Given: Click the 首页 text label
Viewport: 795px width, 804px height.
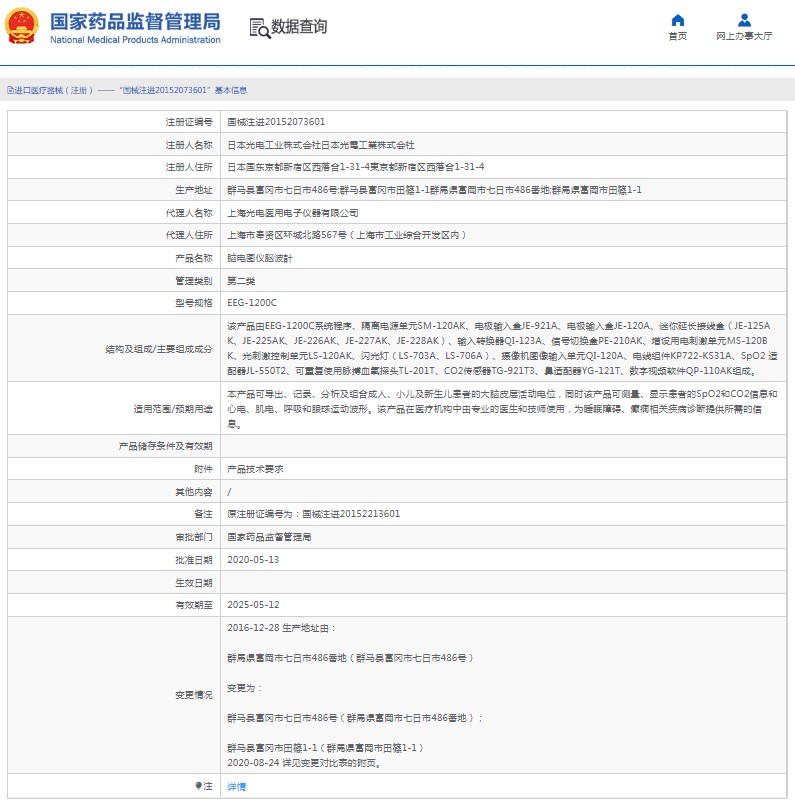Looking at the screenshot, I should coord(678,36).
